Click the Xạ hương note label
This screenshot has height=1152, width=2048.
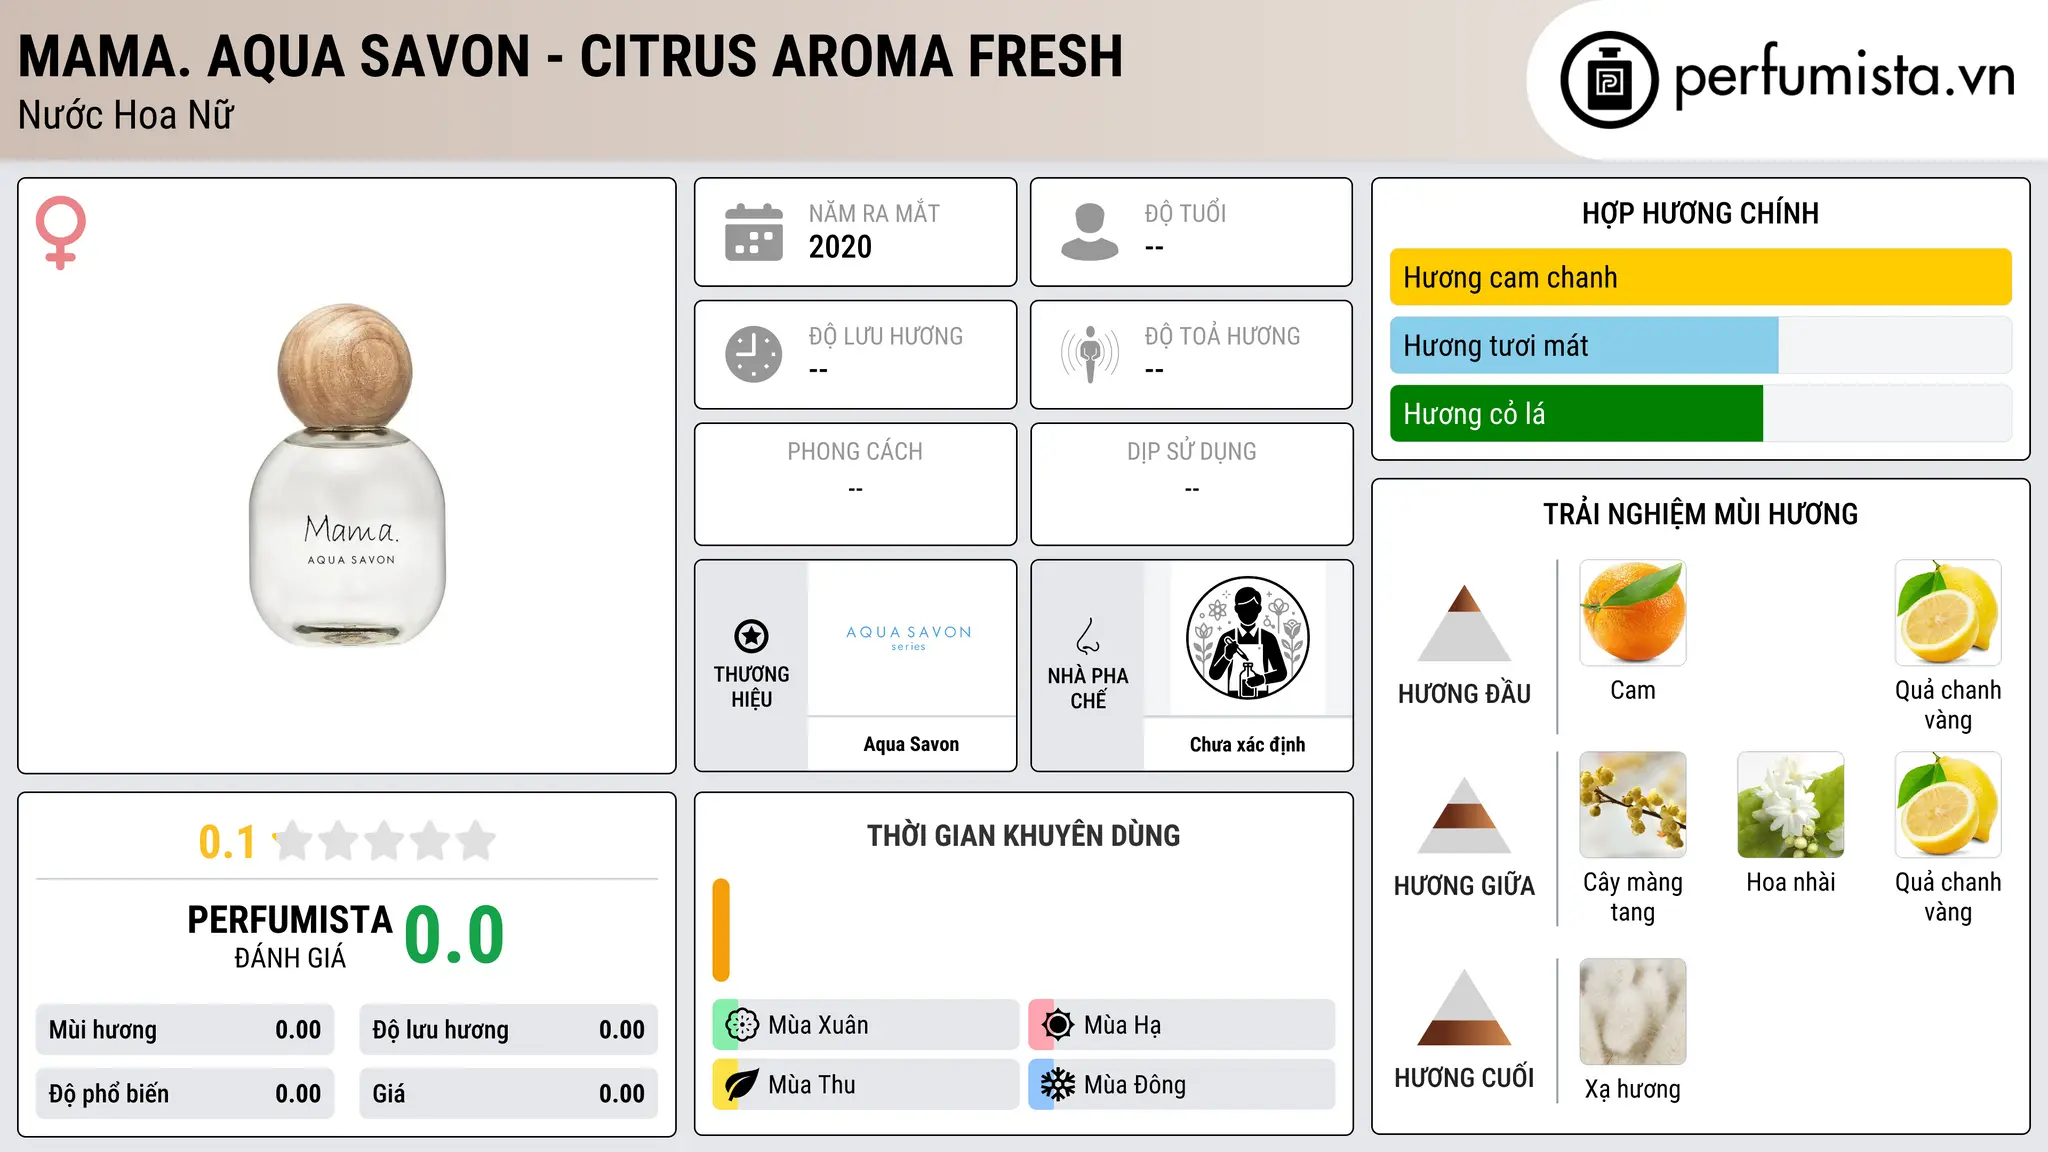click(1633, 1089)
